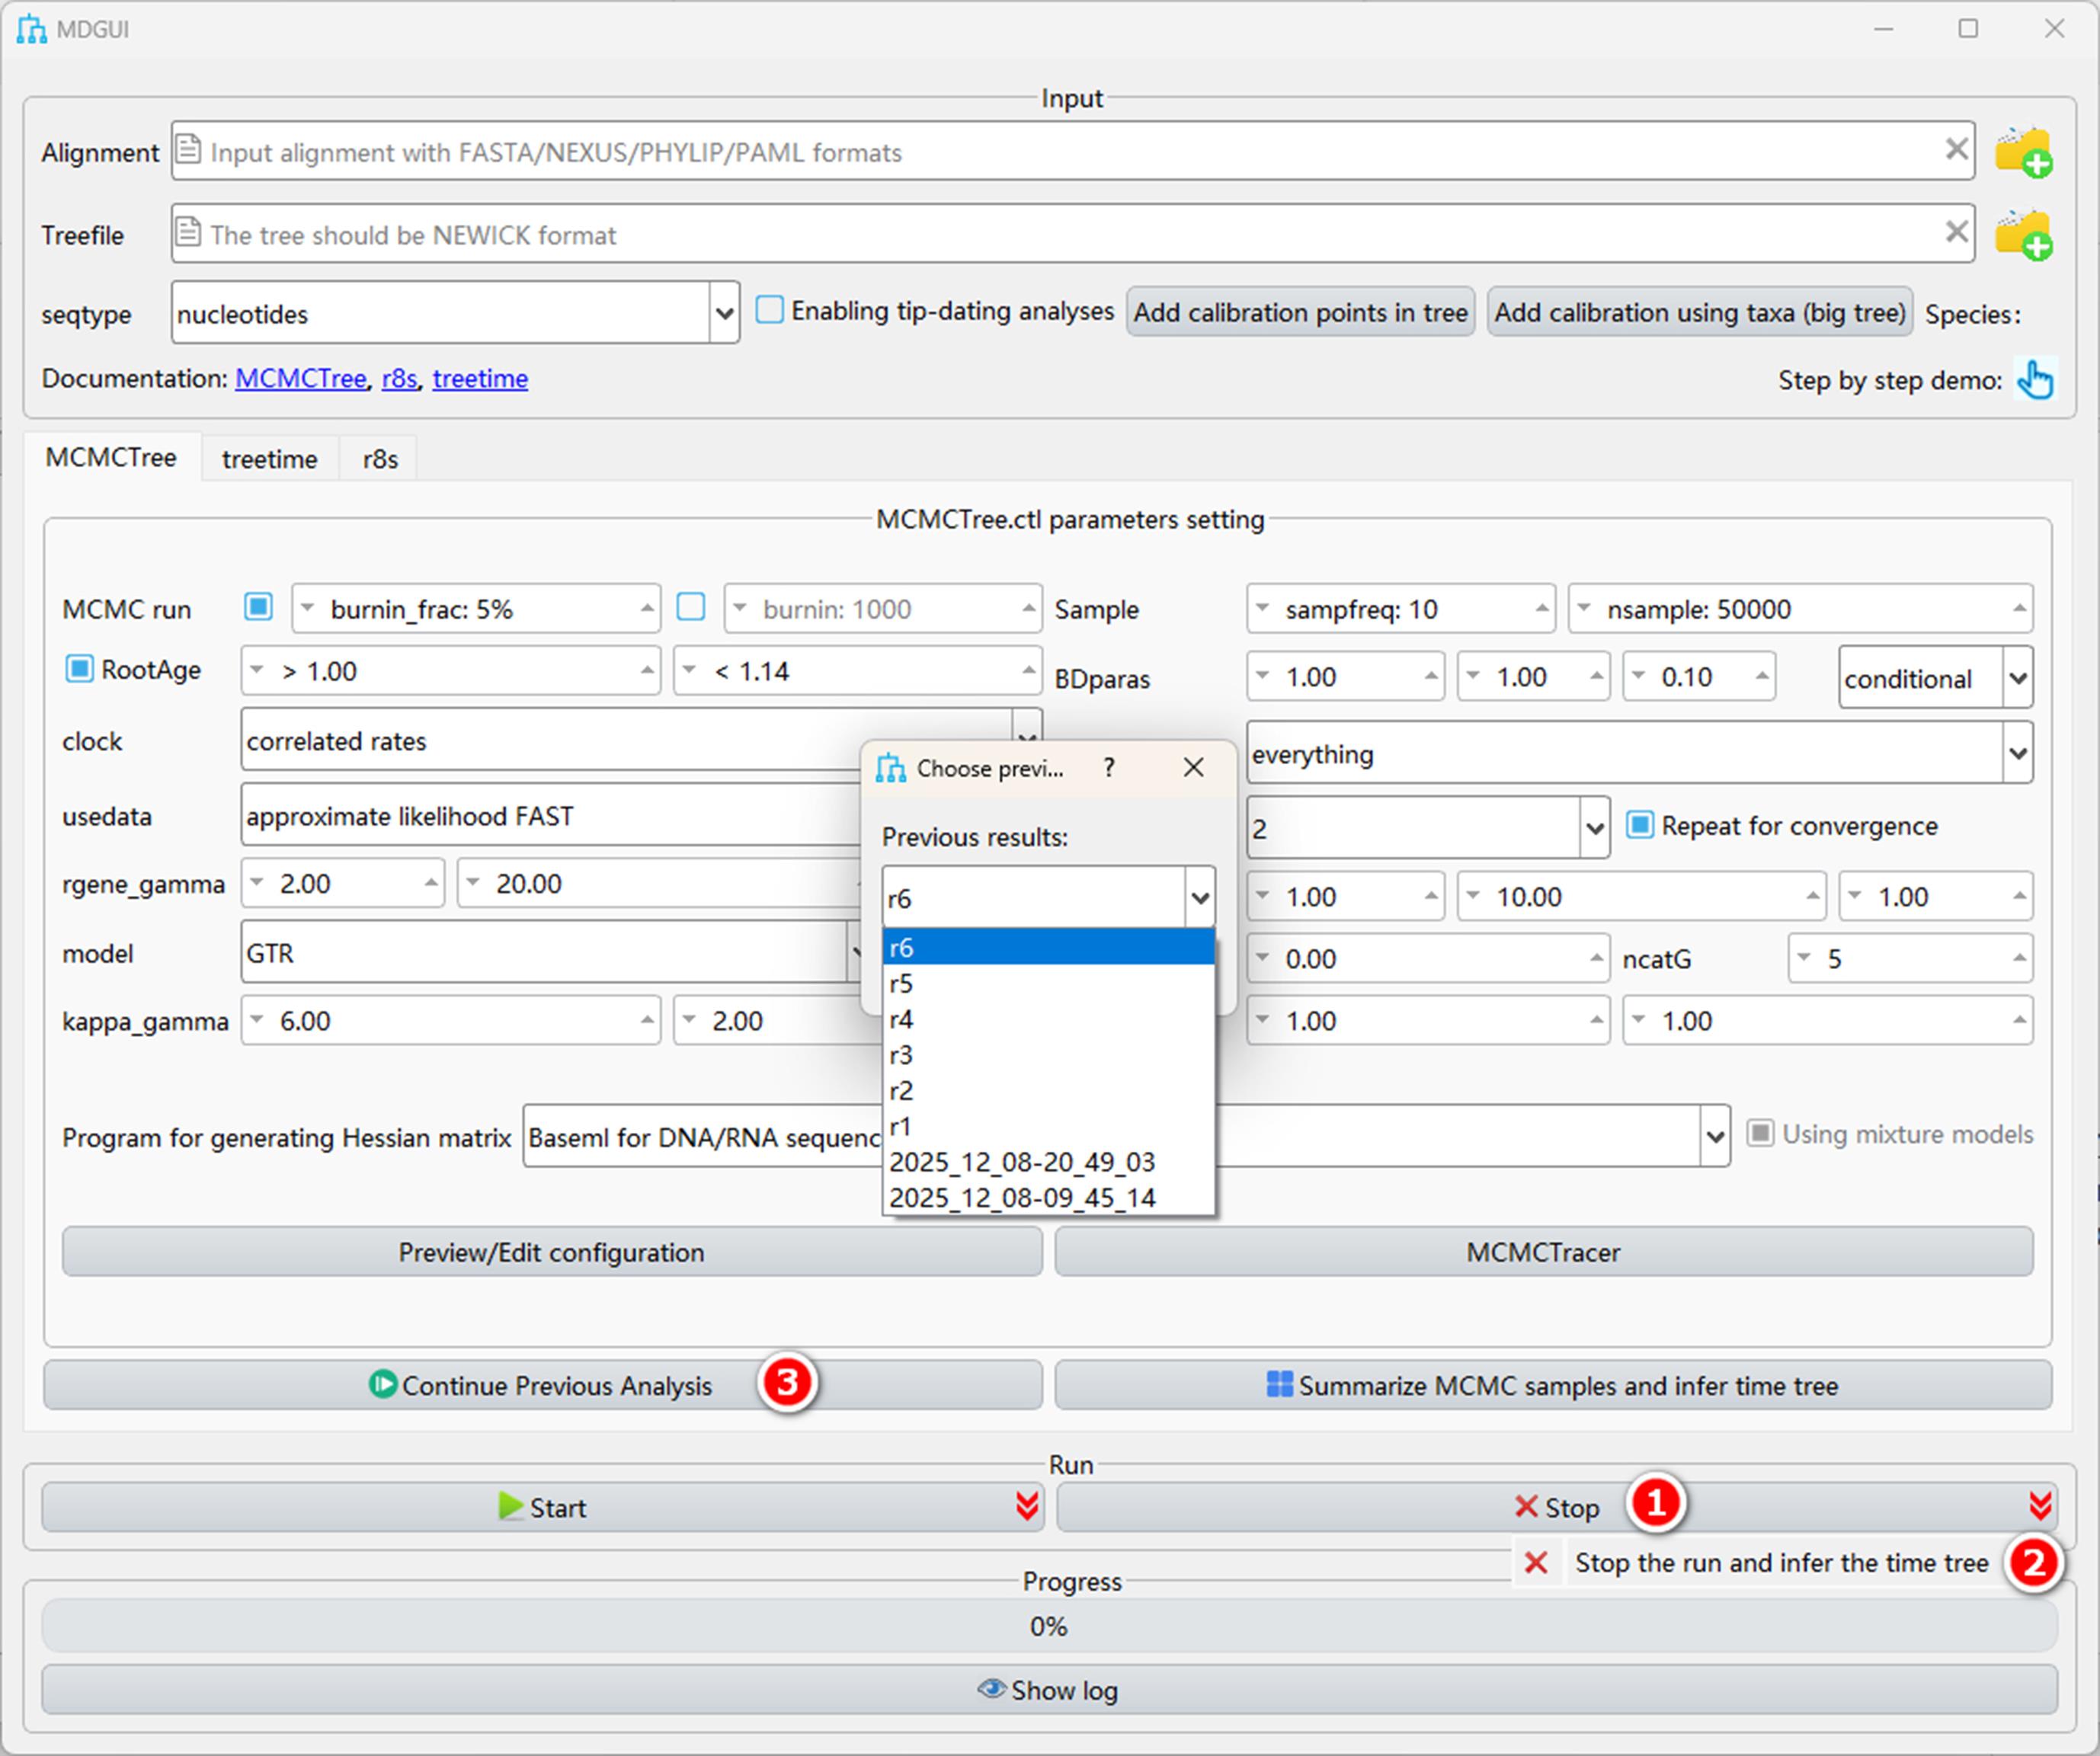Click the Treefile input field

tap(1072, 234)
